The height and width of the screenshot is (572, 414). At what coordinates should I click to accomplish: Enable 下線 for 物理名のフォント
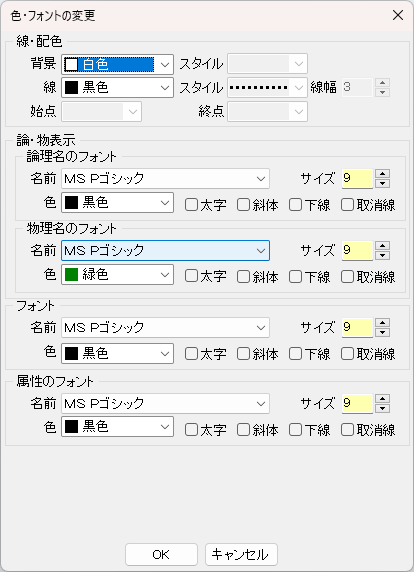(x=310, y=277)
